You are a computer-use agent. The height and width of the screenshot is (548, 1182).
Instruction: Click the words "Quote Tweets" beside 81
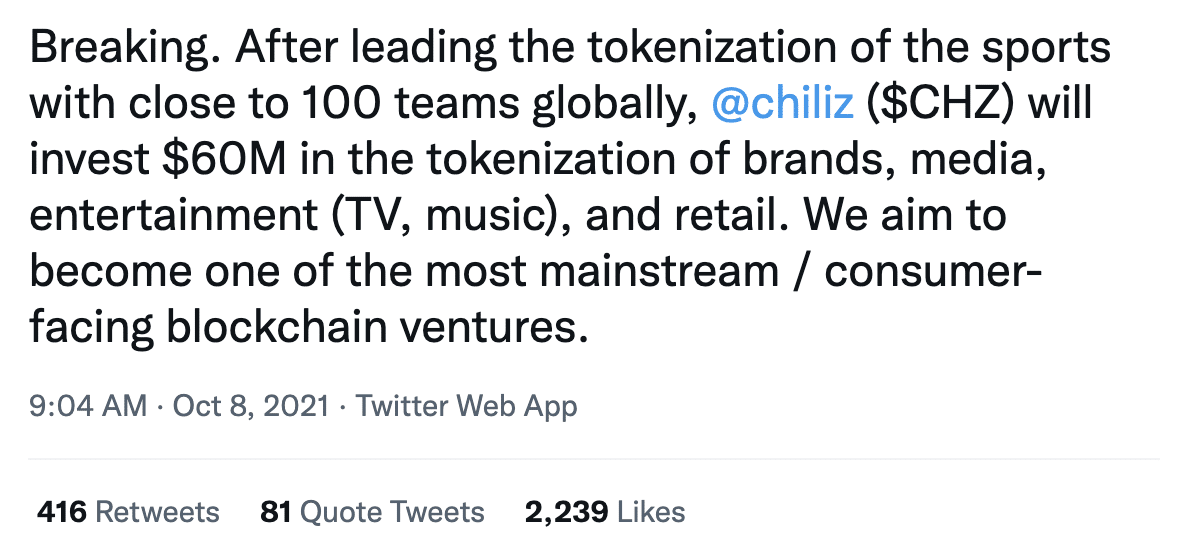392,513
